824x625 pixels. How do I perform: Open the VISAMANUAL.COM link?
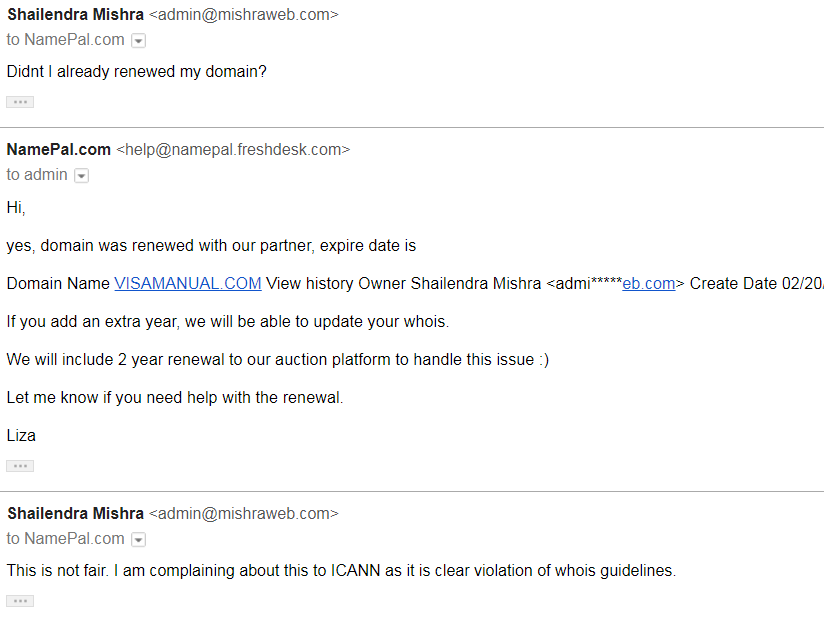pos(188,283)
